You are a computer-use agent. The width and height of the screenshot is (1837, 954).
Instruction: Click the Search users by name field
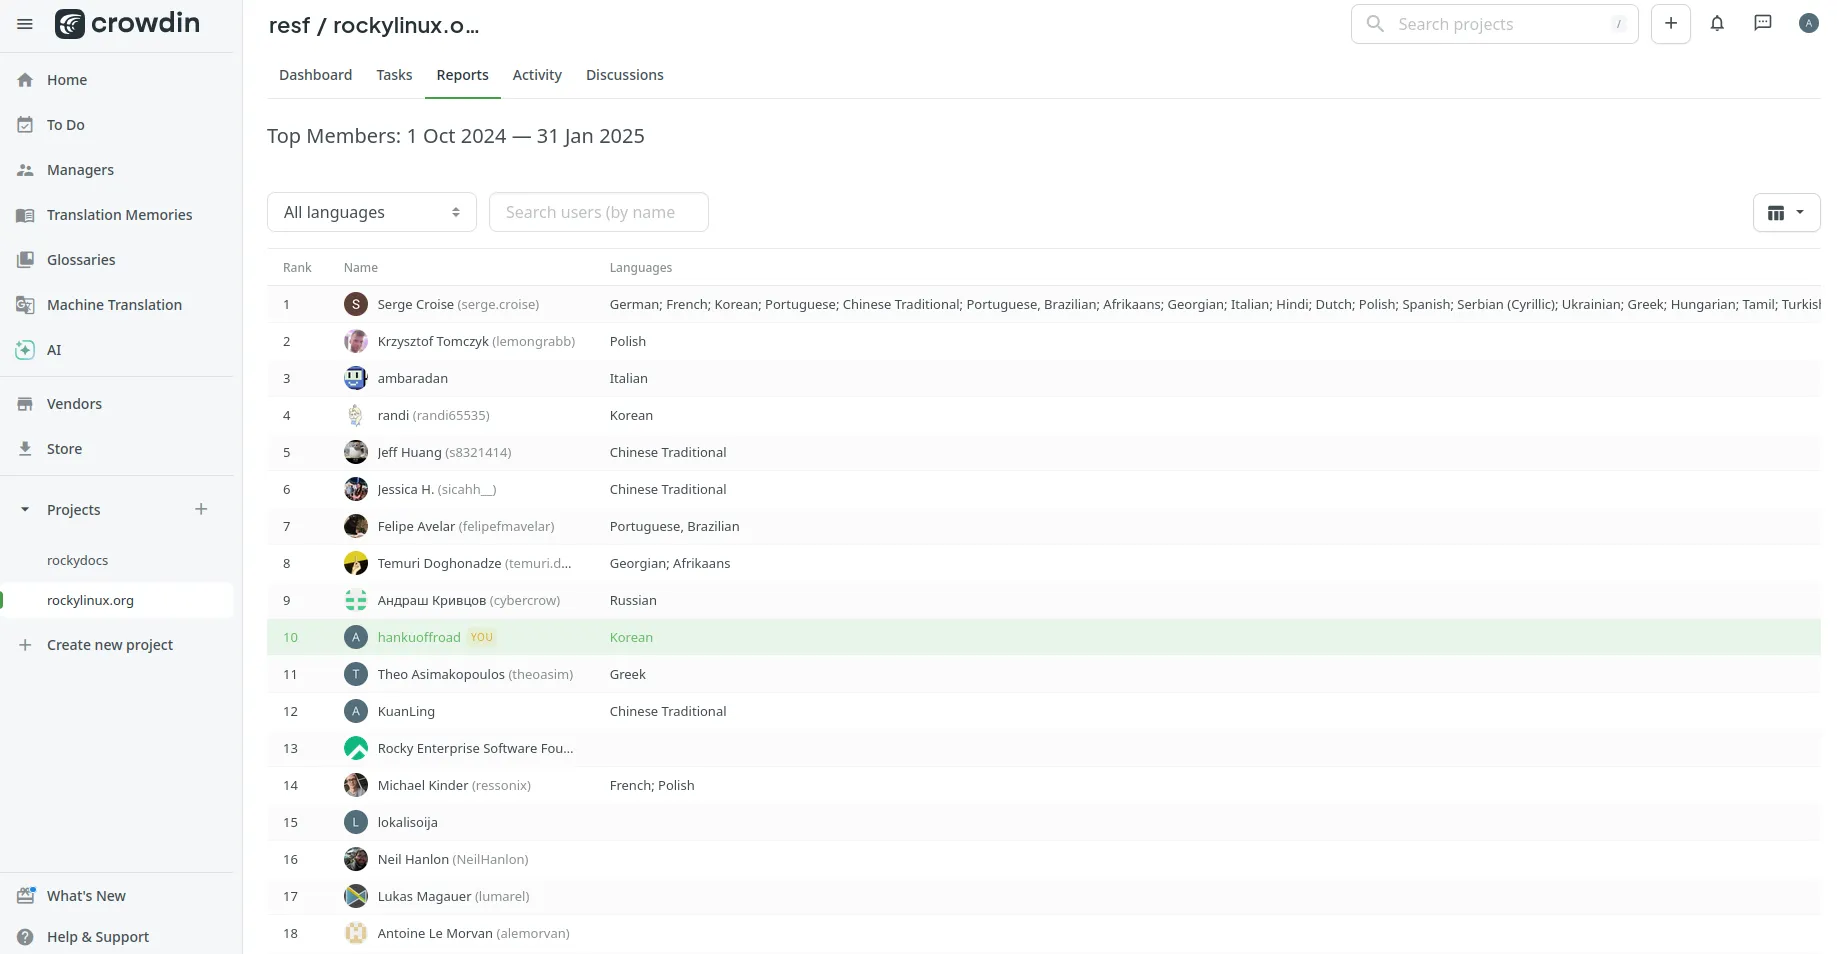click(599, 212)
